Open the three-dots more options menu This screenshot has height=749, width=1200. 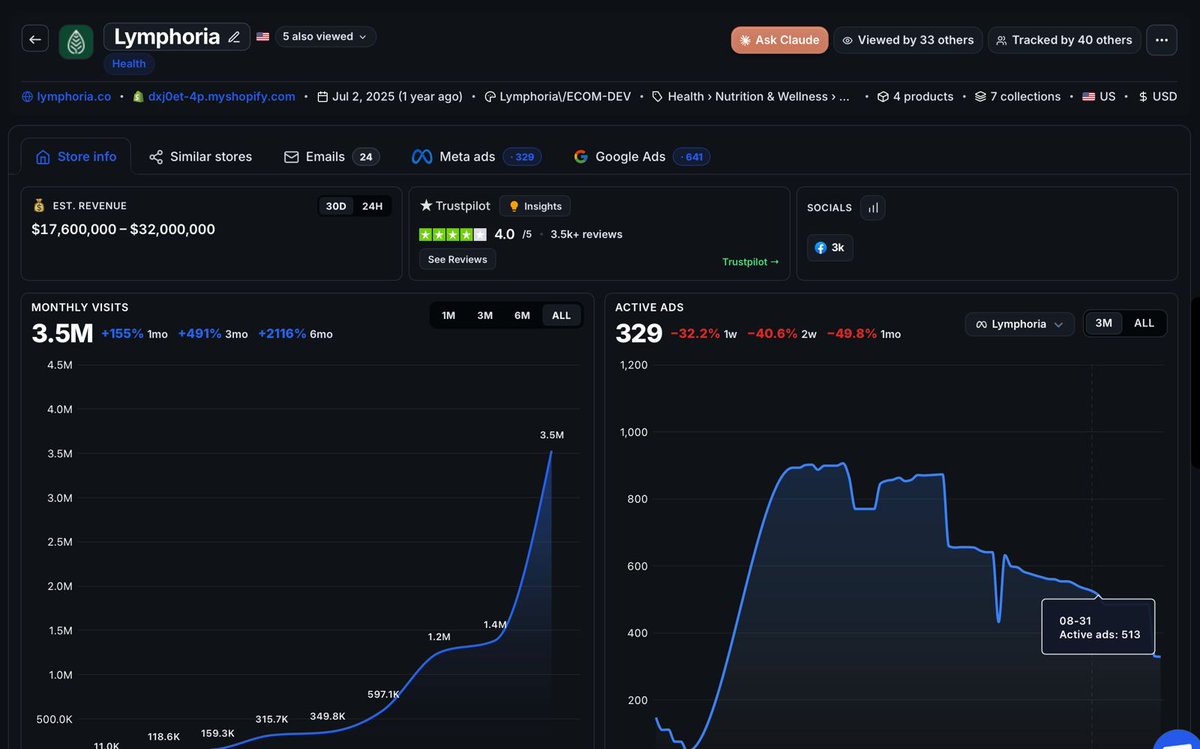tap(1161, 40)
